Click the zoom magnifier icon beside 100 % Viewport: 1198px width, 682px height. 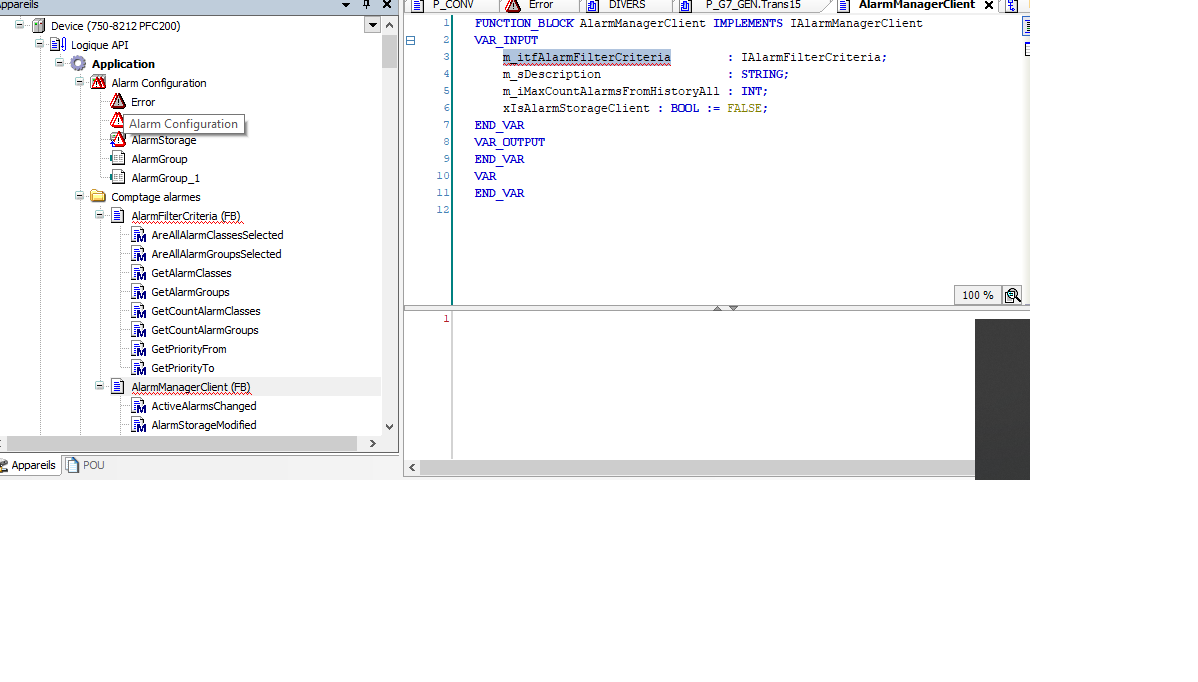point(1013,295)
